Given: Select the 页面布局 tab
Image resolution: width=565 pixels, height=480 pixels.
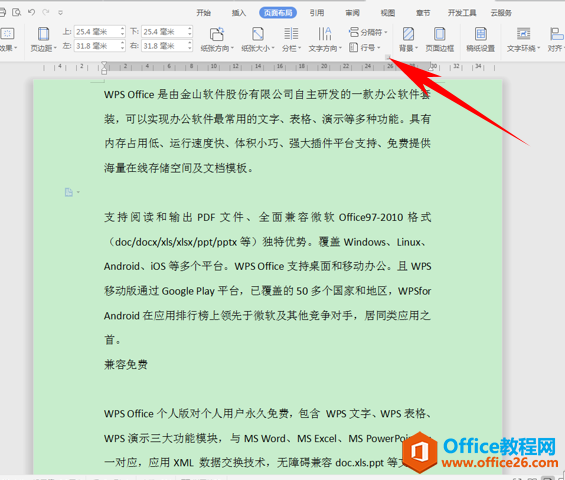Looking at the screenshot, I should 278,13.
